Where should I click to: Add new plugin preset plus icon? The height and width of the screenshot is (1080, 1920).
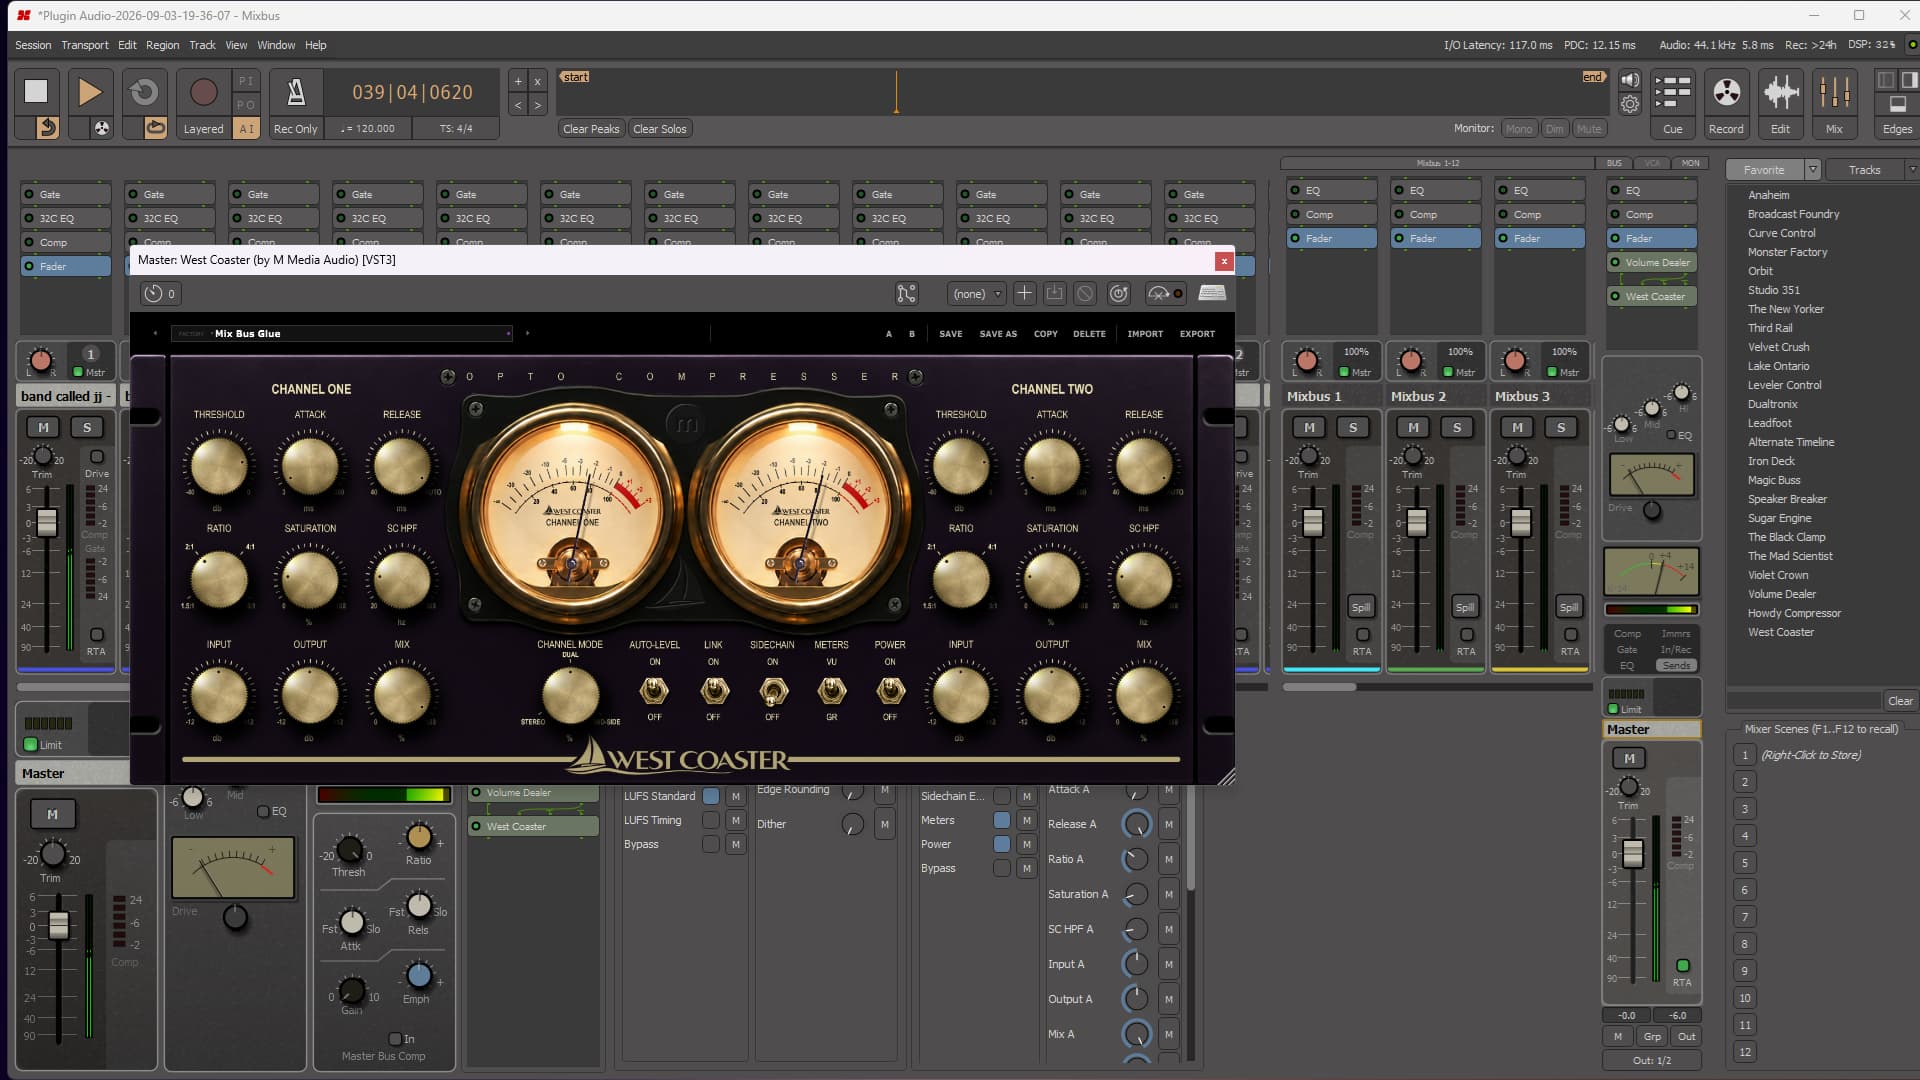coord(1024,293)
